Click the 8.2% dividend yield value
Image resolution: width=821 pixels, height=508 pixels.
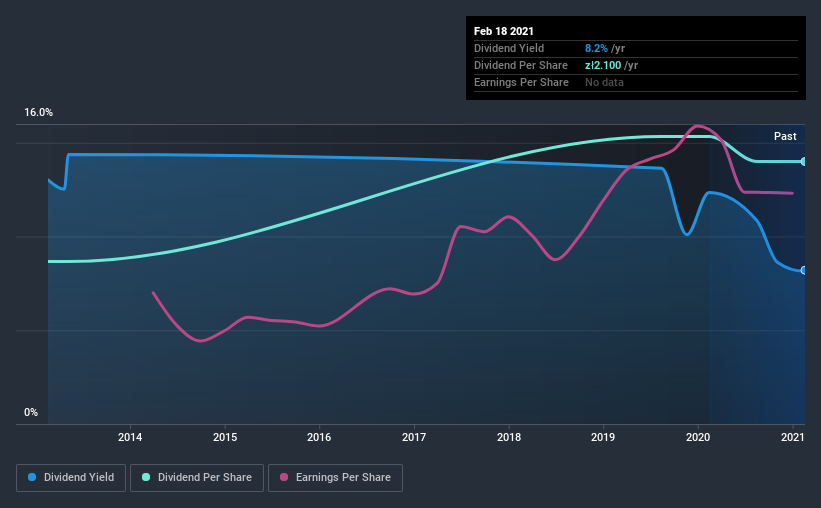coord(596,48)
